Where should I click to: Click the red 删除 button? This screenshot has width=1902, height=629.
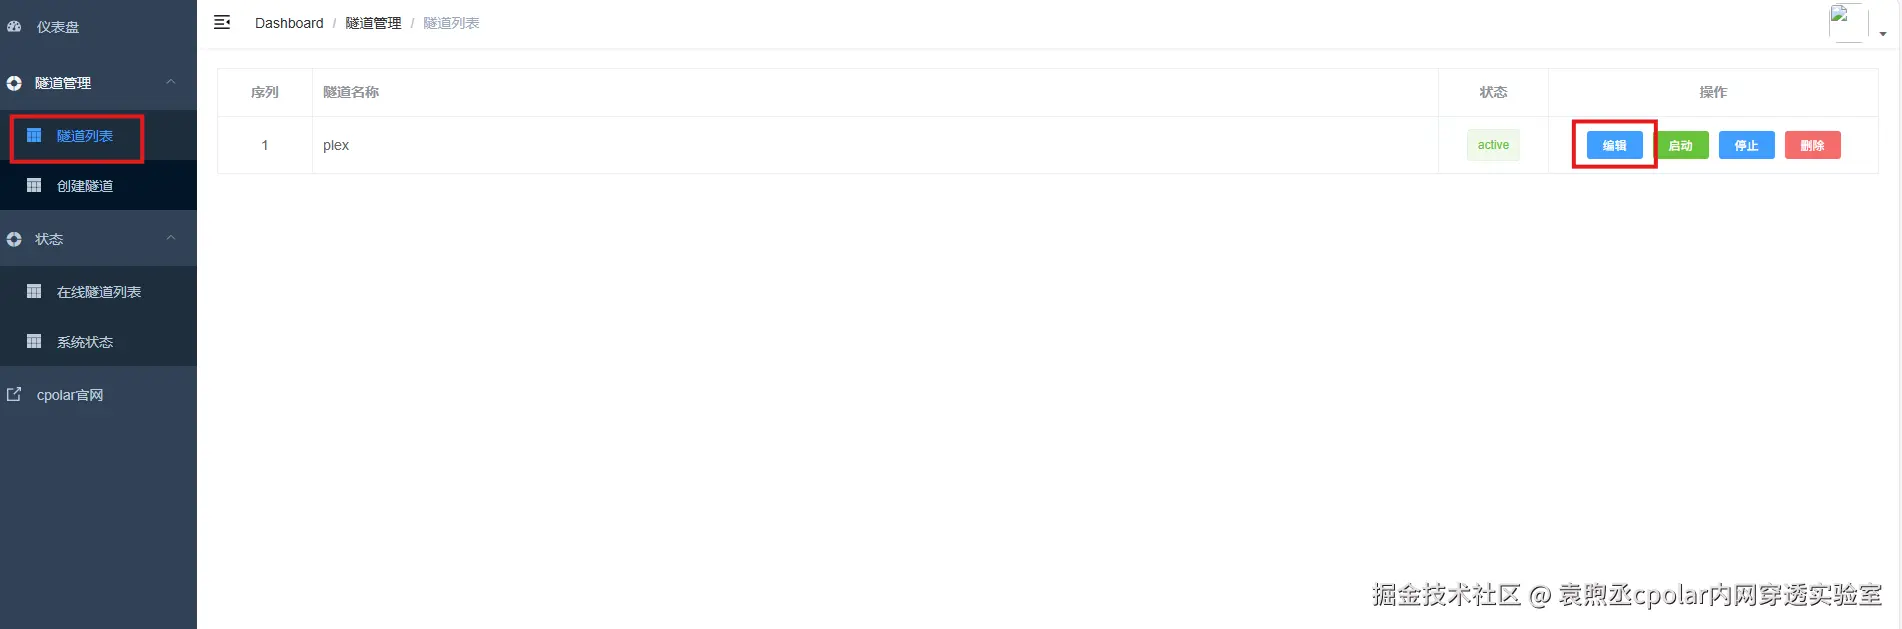(x=1812, y=145)
